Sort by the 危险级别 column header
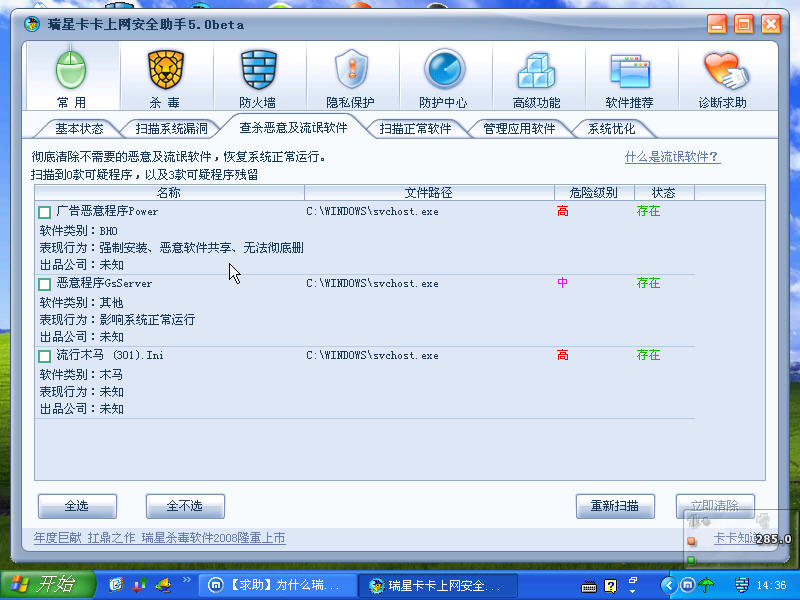The height and width of the screenshot is (600, 800). point(594,193)
